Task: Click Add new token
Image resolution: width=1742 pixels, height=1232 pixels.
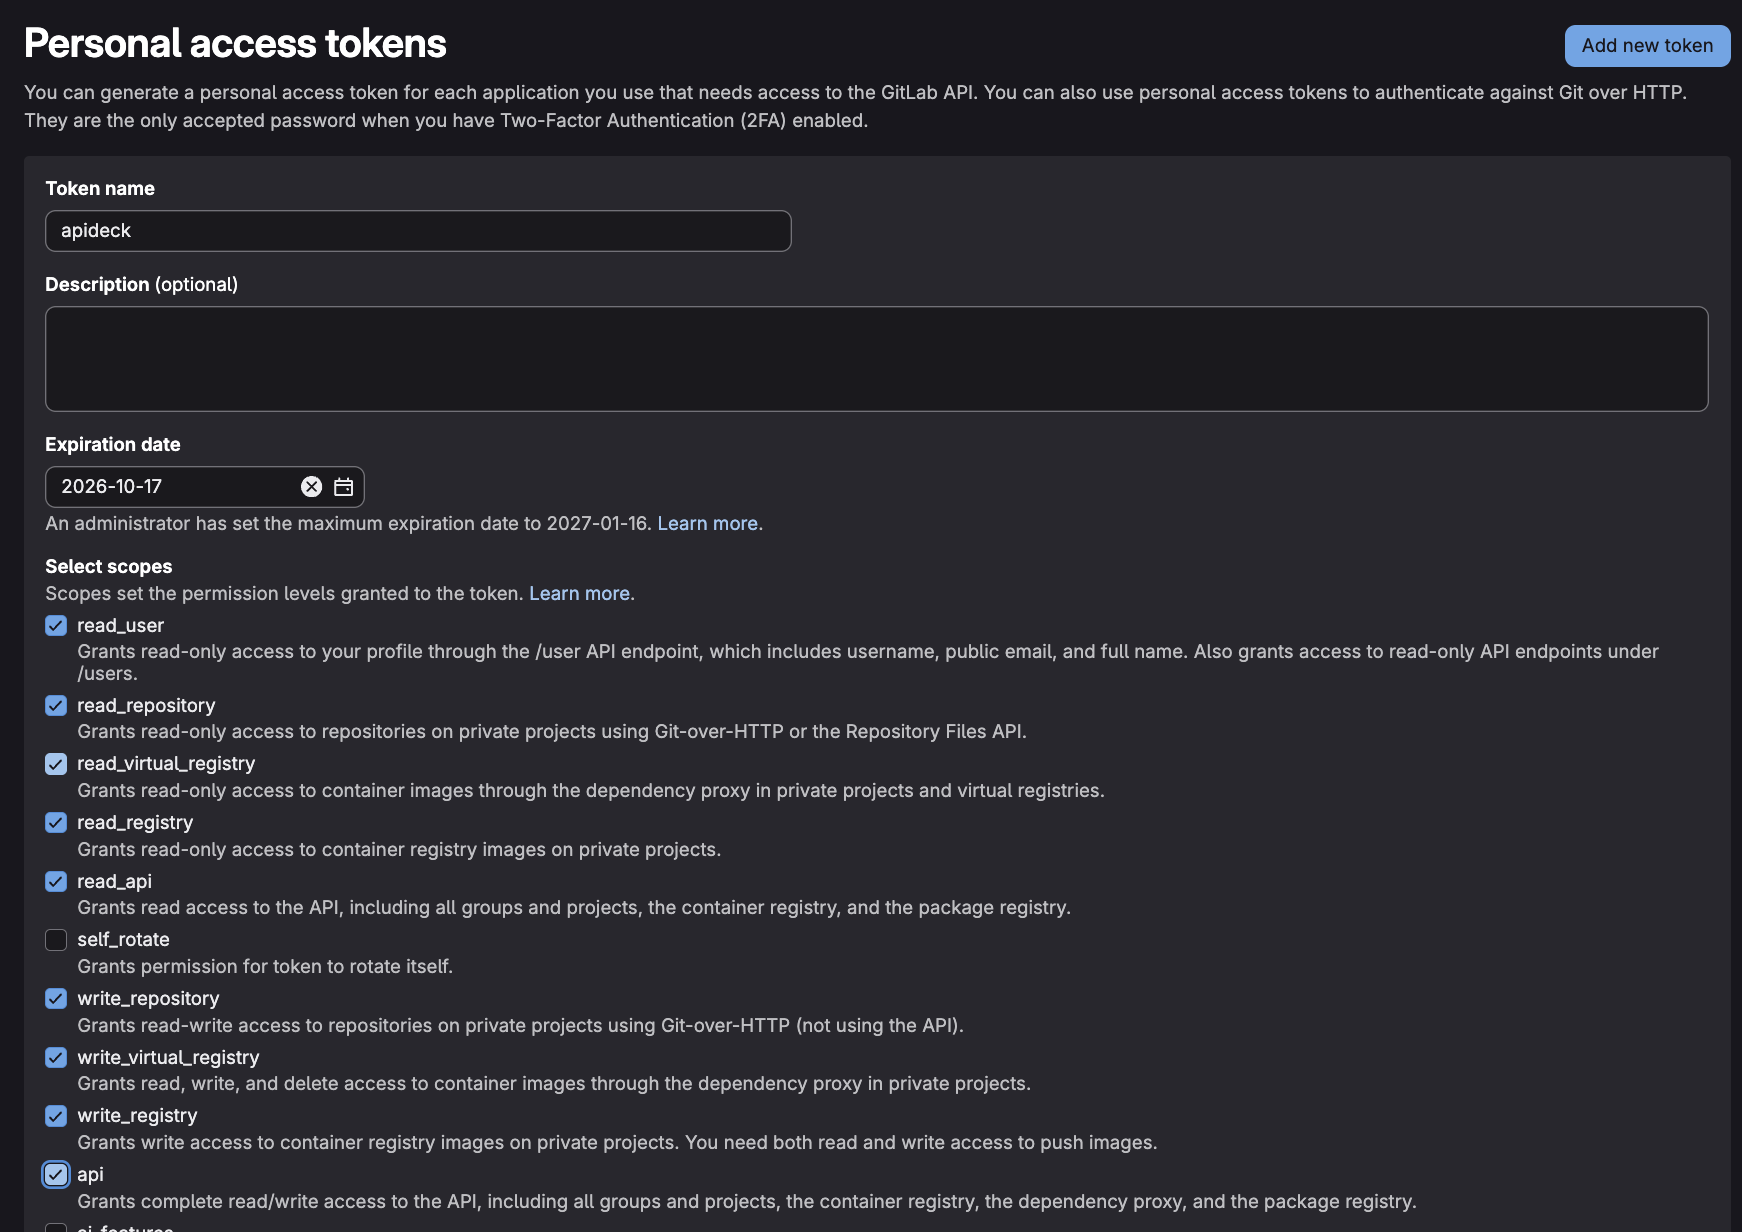Action: pos(1646,45)
